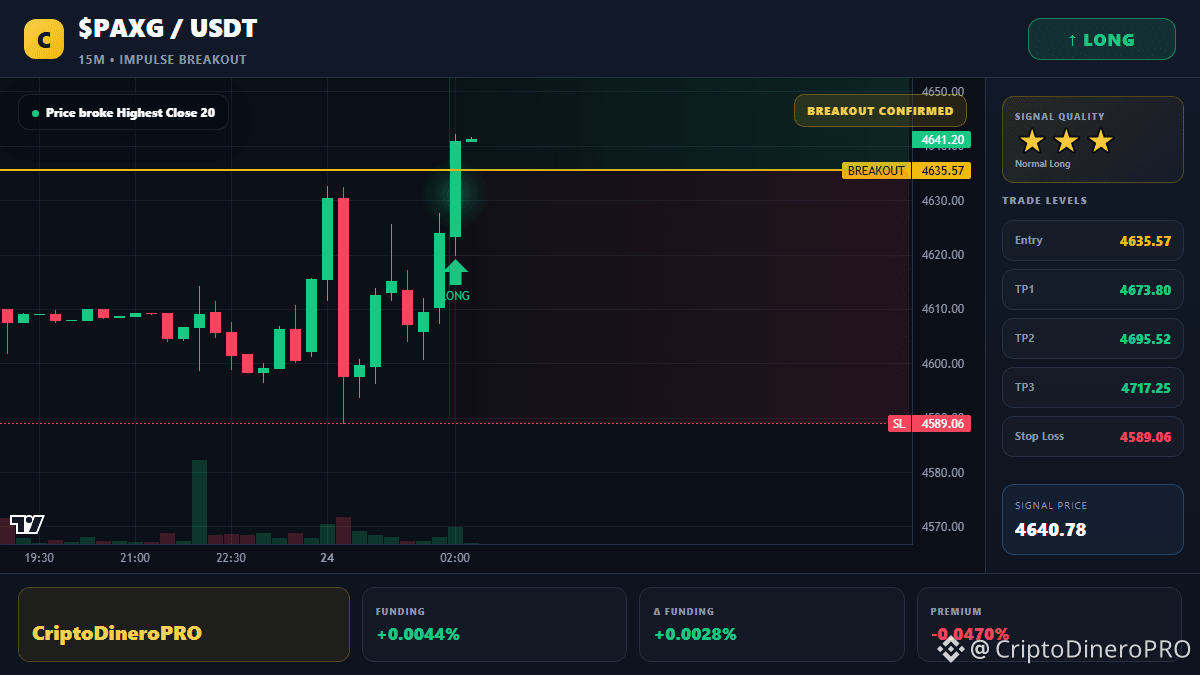The width and height of the screenshot is (1200, 675).
Task: Click the green LONG button
Action: pyautogui.click(x=1102, y=40)
